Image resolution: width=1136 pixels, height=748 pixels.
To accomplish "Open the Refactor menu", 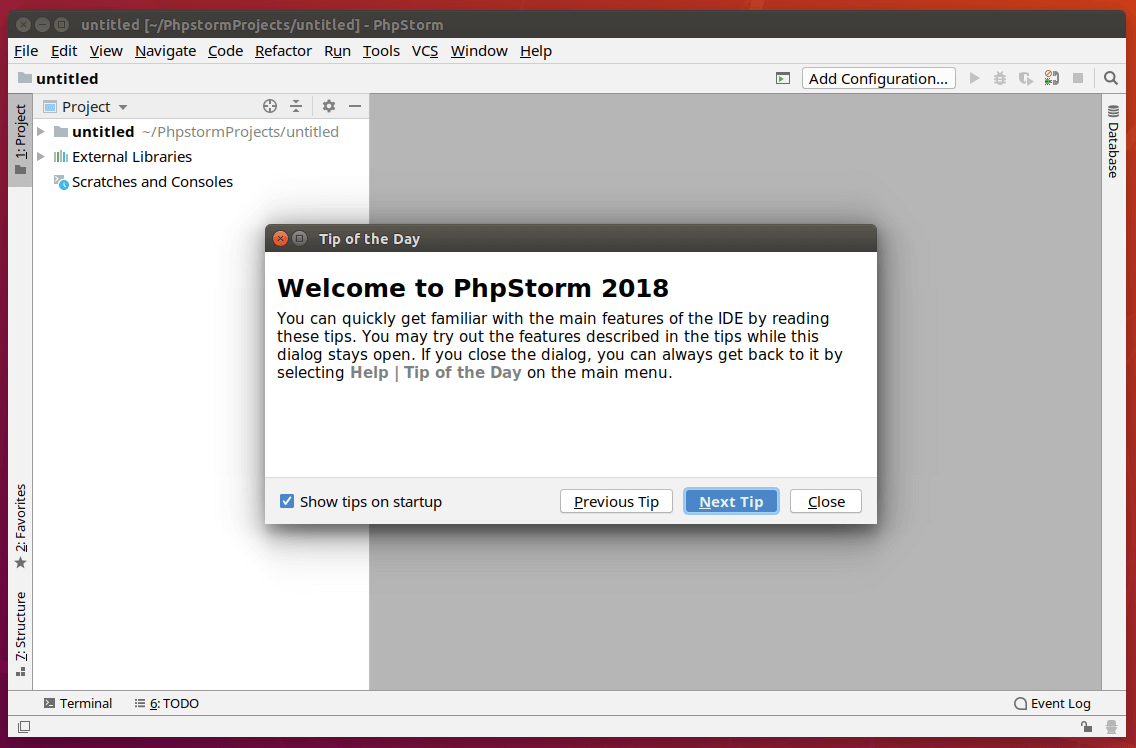I will (x=283, y=51).
